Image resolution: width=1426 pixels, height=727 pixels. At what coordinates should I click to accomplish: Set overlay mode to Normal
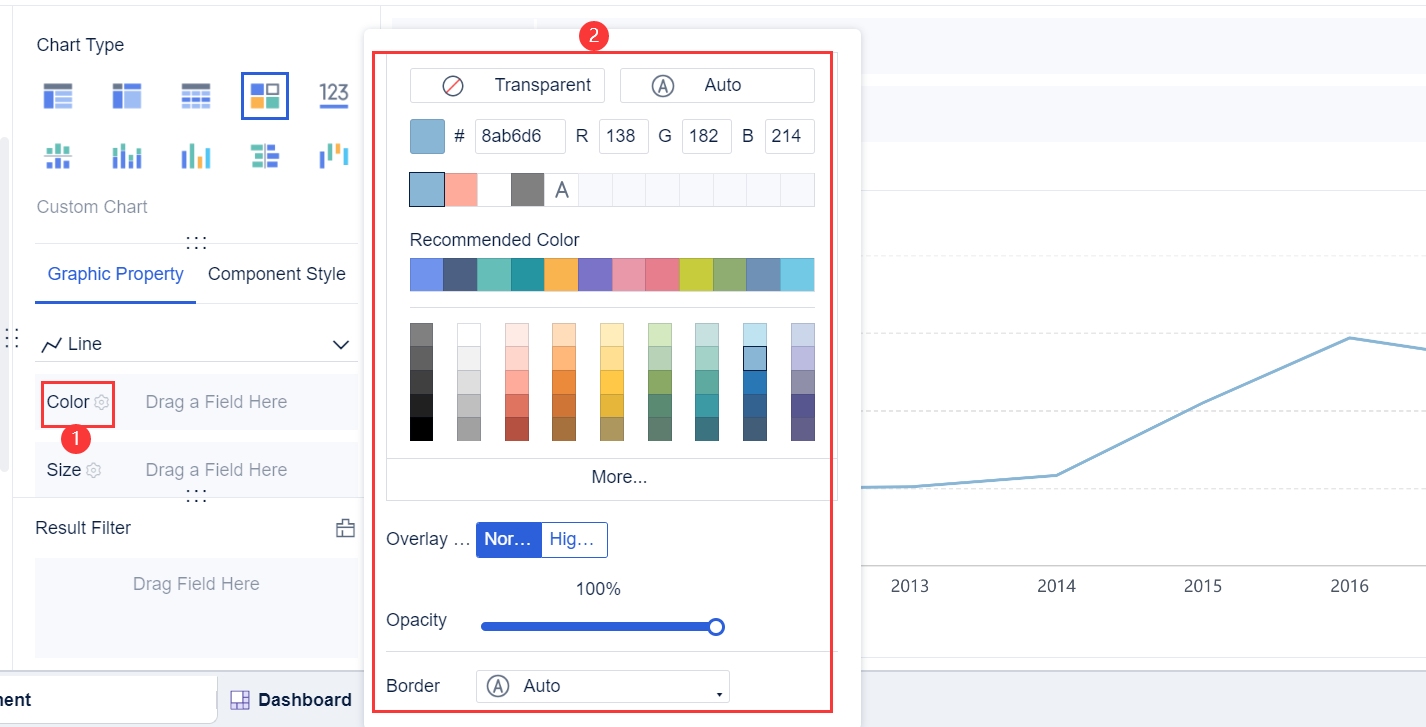pos(509,539)
